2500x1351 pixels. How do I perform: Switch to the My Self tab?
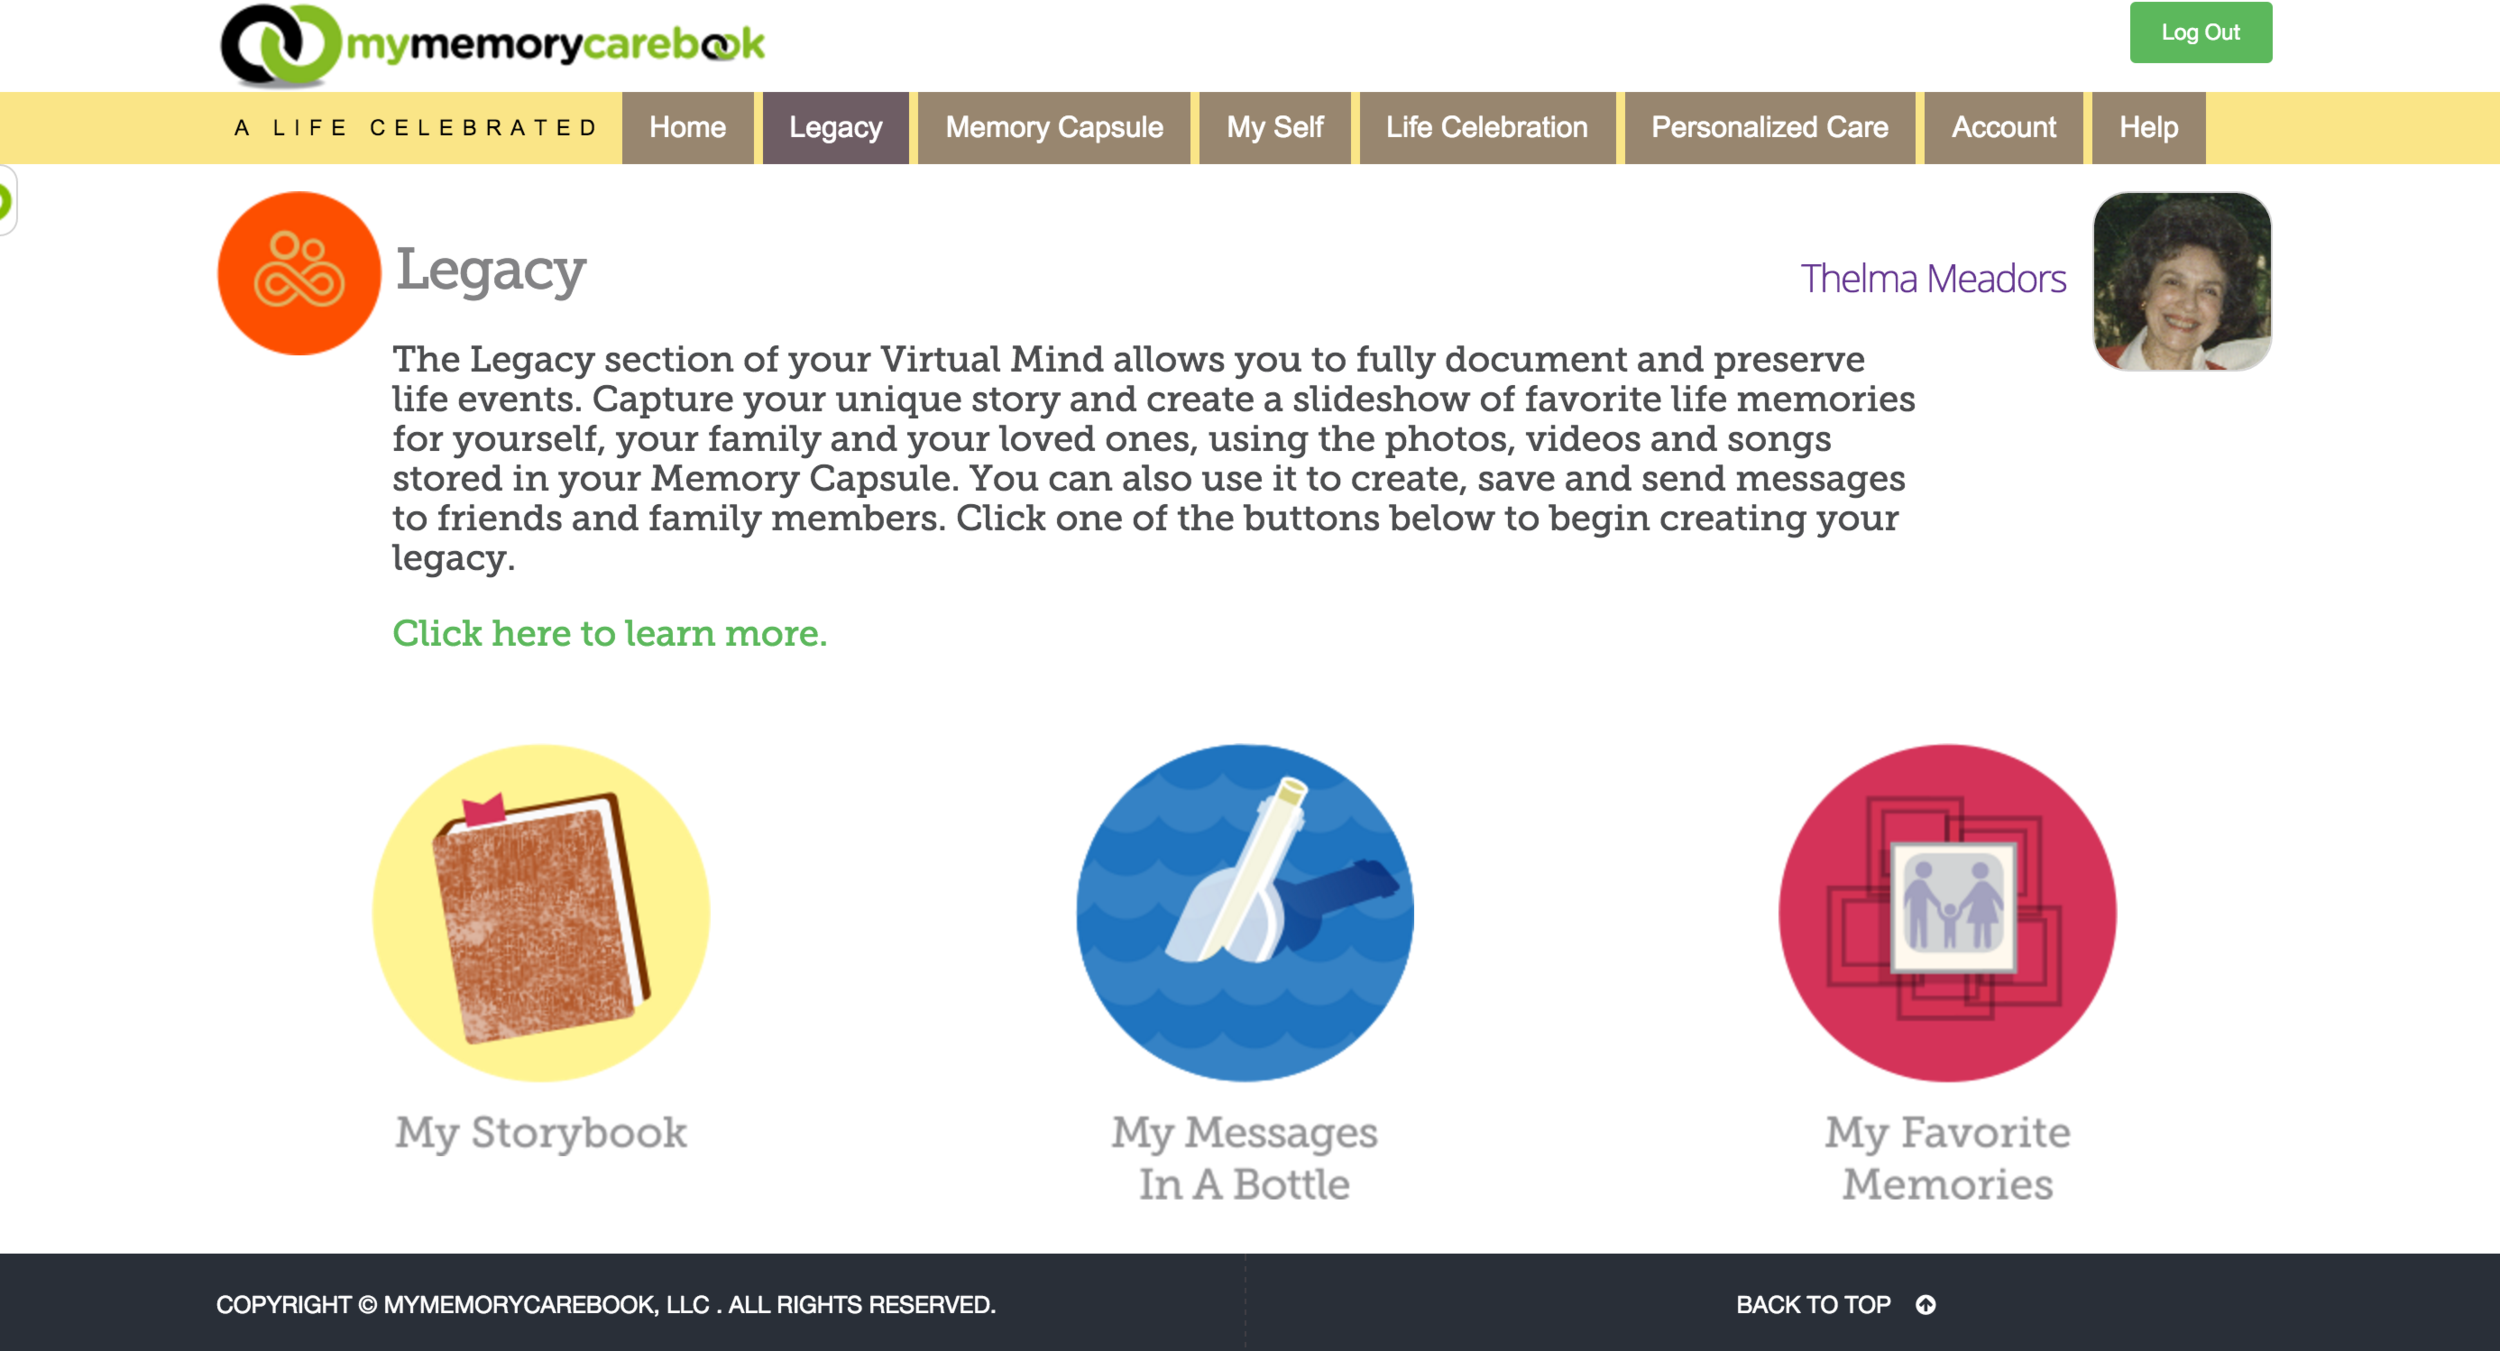tap(1275, 128)
